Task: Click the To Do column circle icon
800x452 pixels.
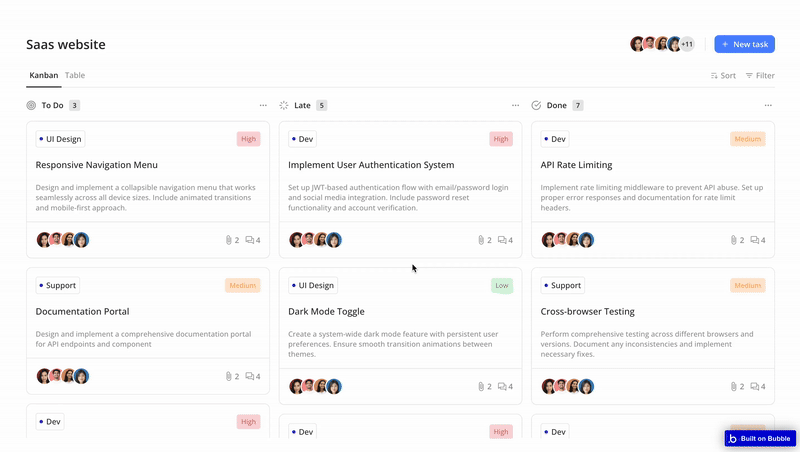Action: [31, 105]
